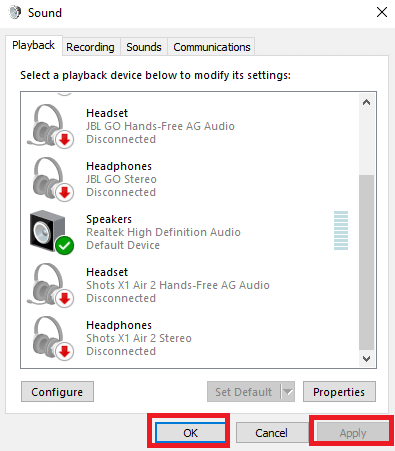The width and height of the screenshot is (395, 451).
Task: Select the Shots X1 Air 2 Stereo headphones icon
Action: 53,338
